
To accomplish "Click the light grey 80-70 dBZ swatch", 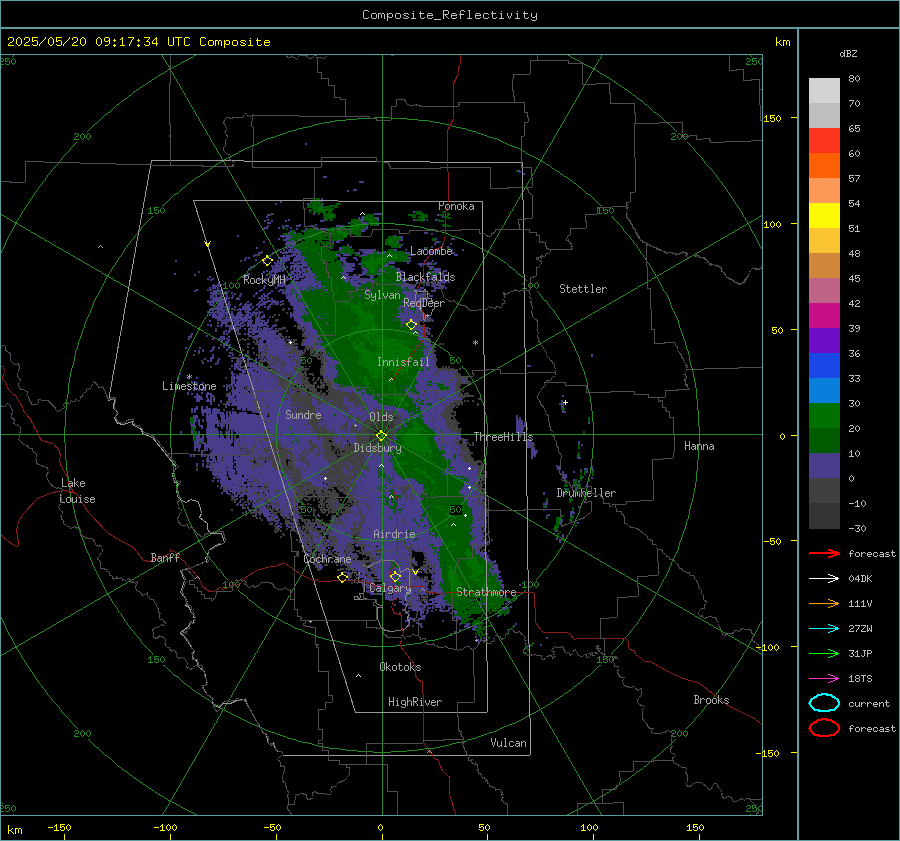I will (x=824, y=91).
